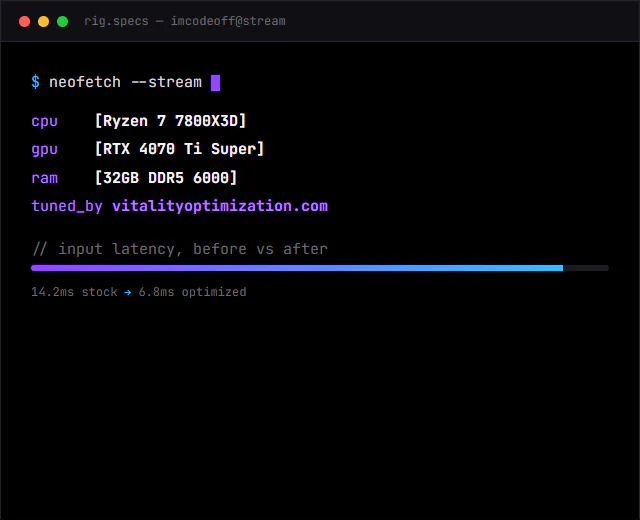Click the tuned_by label
This screenshot has width=640, height=520.
[67, 206]
